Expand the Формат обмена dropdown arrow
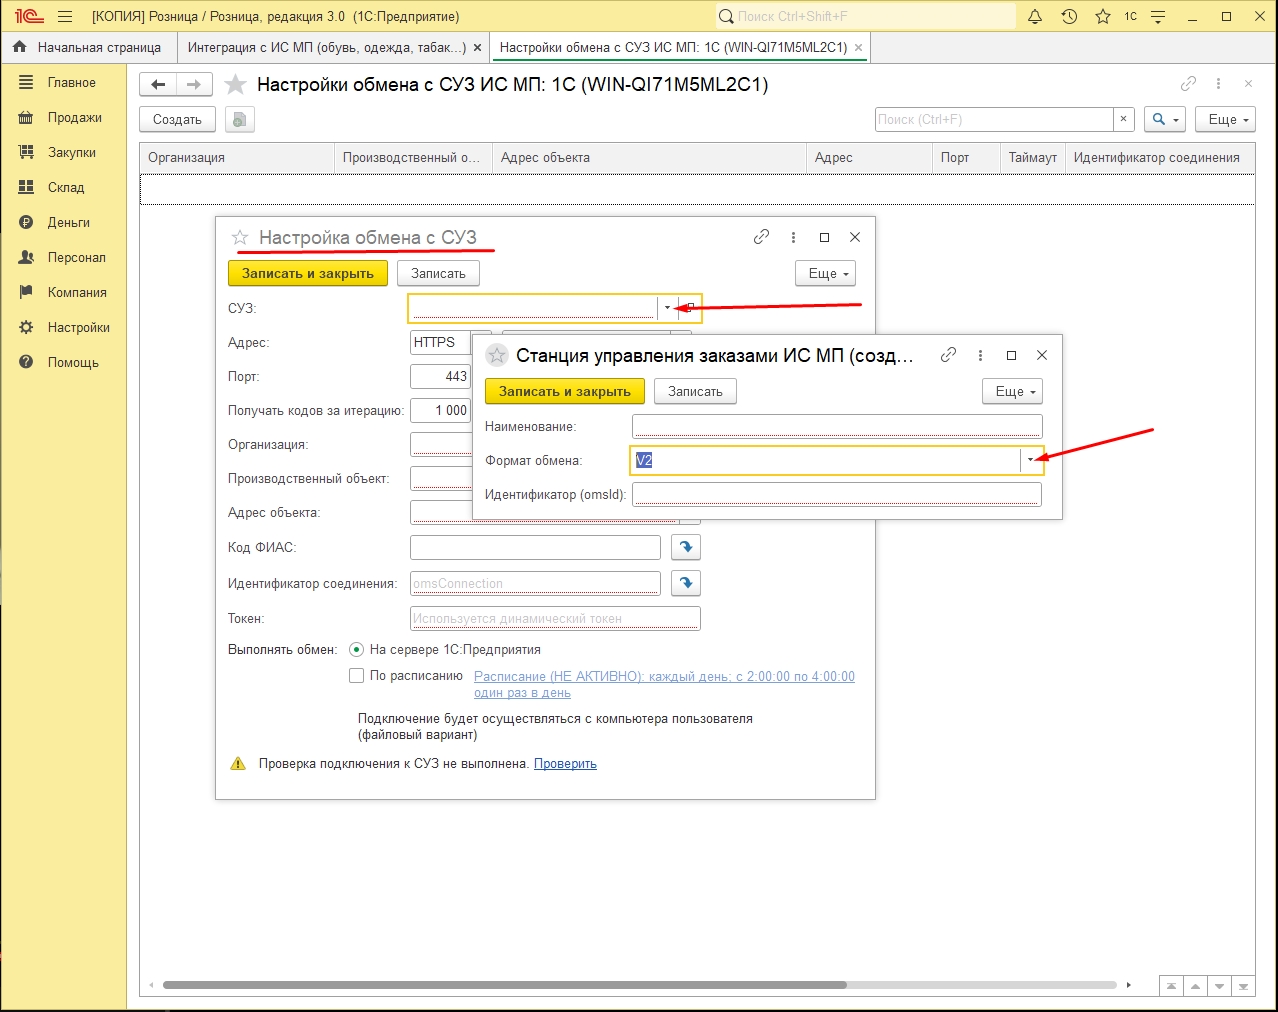 (x=1030, y=460)
